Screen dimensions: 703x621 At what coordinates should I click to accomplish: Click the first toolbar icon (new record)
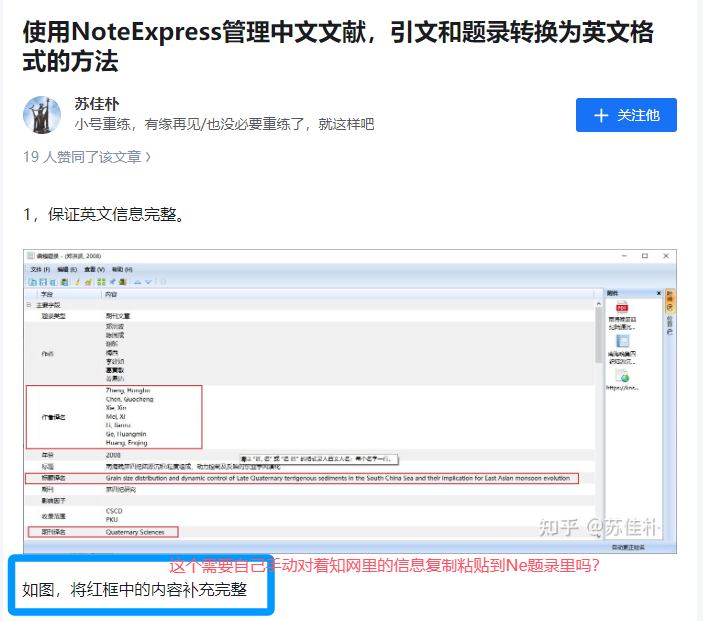pos(33,282)
